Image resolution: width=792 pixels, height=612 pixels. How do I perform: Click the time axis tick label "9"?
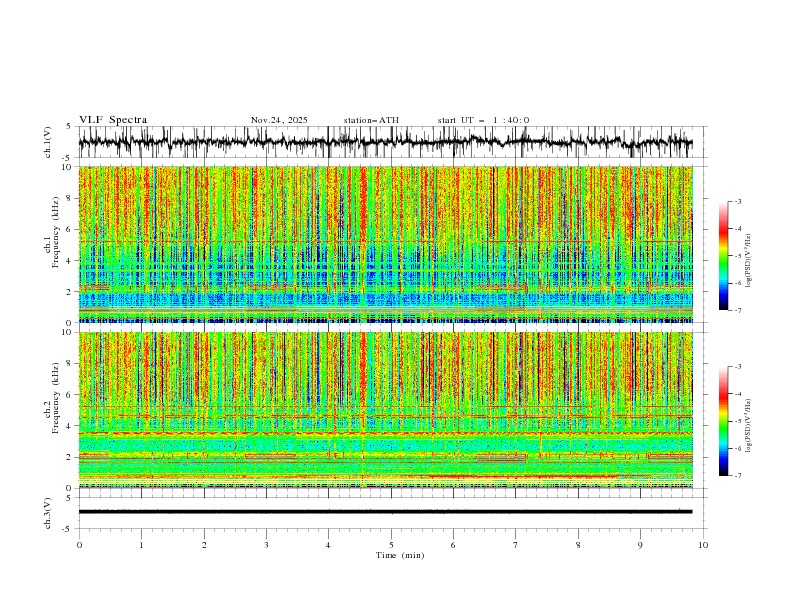tap(640, 545)
